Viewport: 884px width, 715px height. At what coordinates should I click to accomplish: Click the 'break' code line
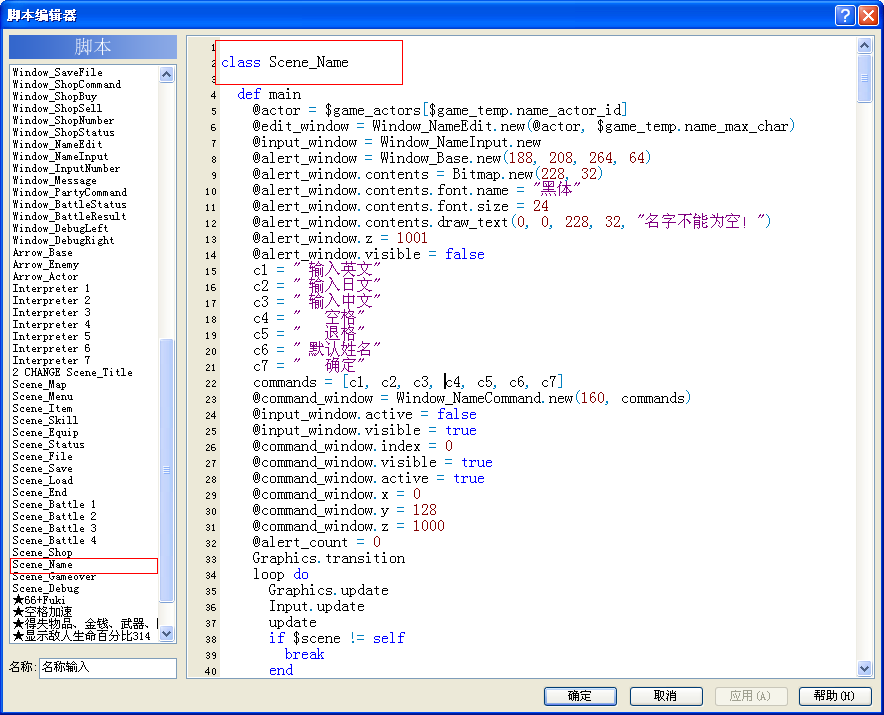[304, 654]
